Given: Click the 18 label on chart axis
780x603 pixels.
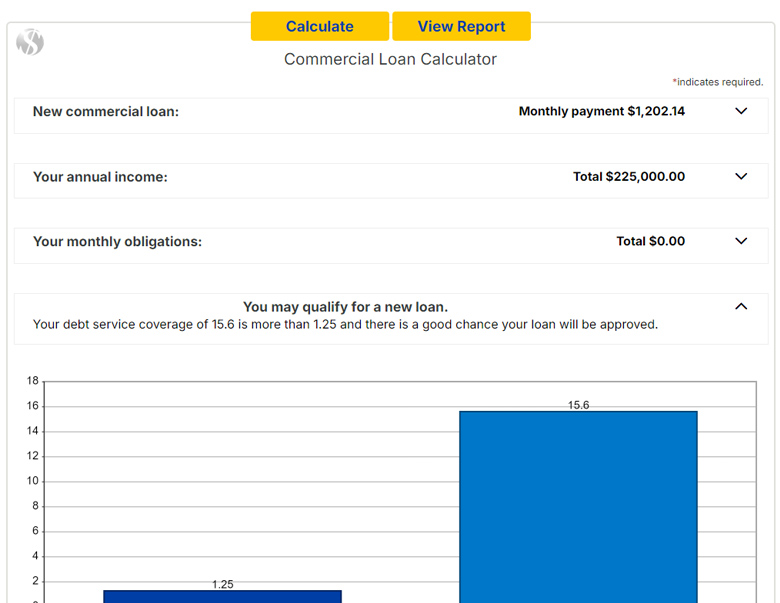Looking at the screenshot, I should click(x=32, y=381).
